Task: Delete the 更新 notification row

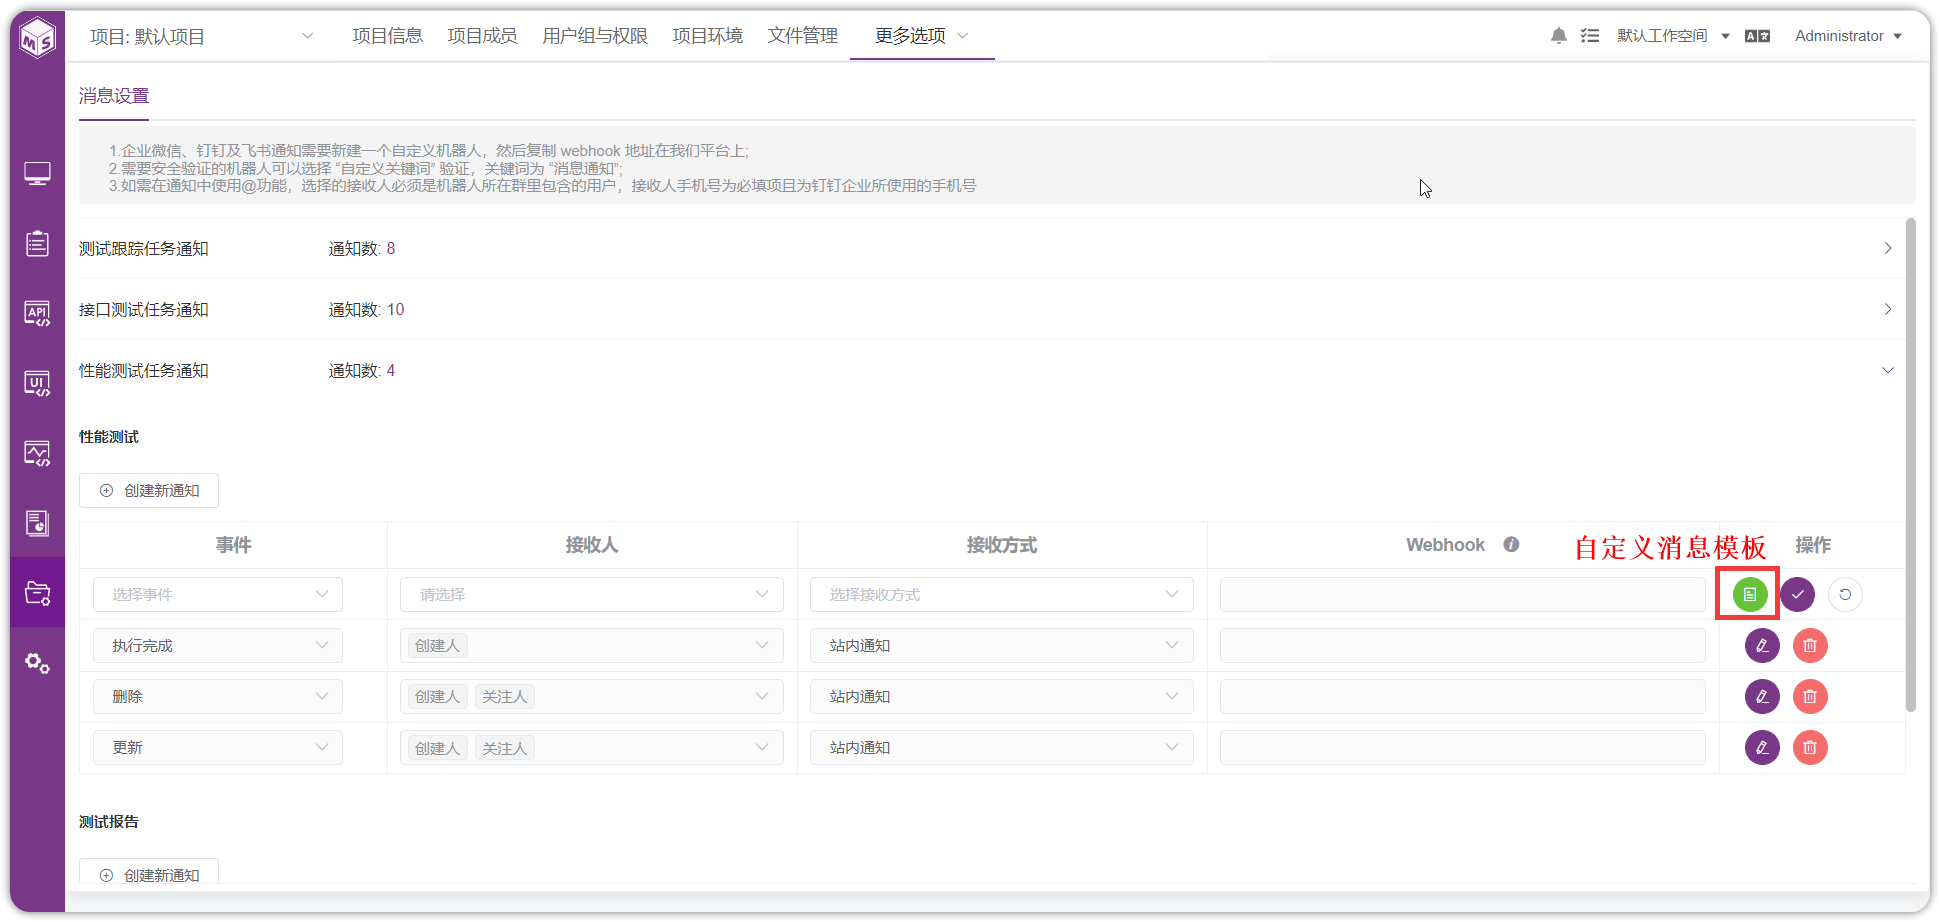Action: [x=1810, y=747]
